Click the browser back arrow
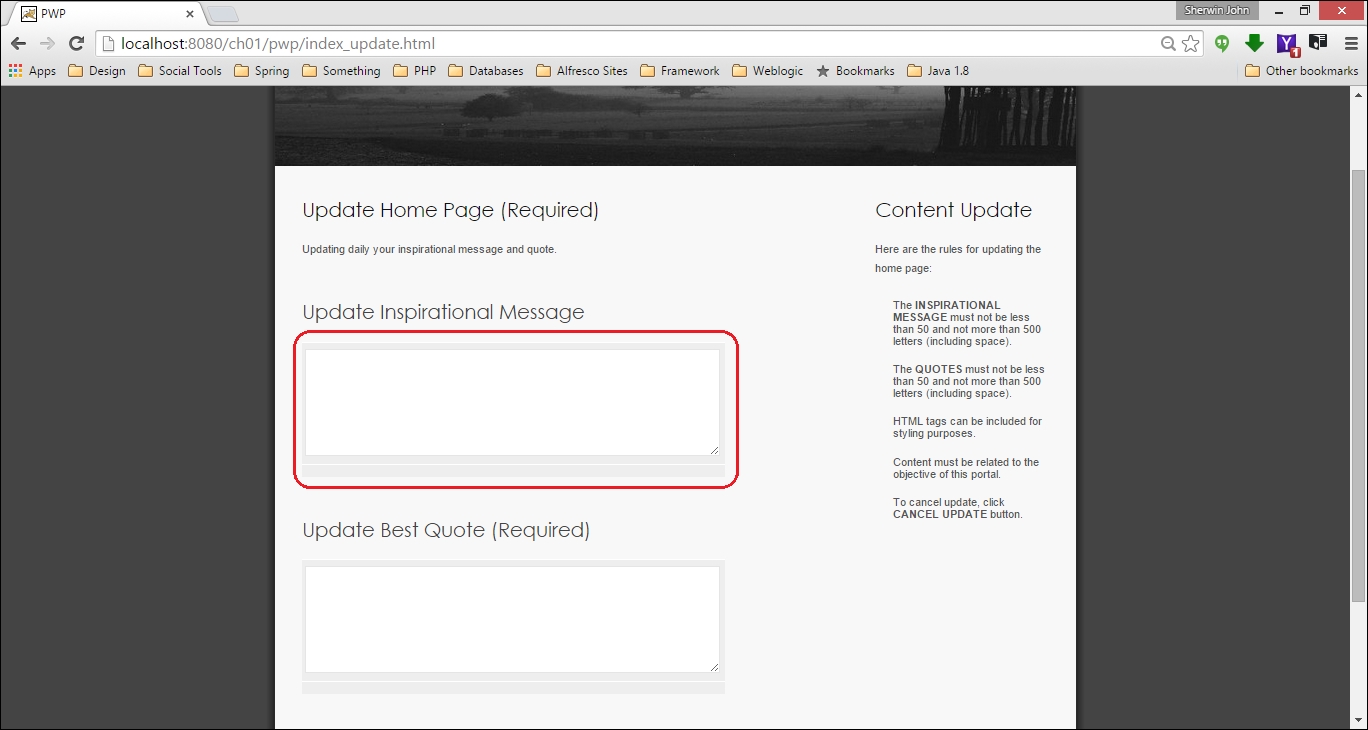 pyautogui.click(x=18, y=44)
